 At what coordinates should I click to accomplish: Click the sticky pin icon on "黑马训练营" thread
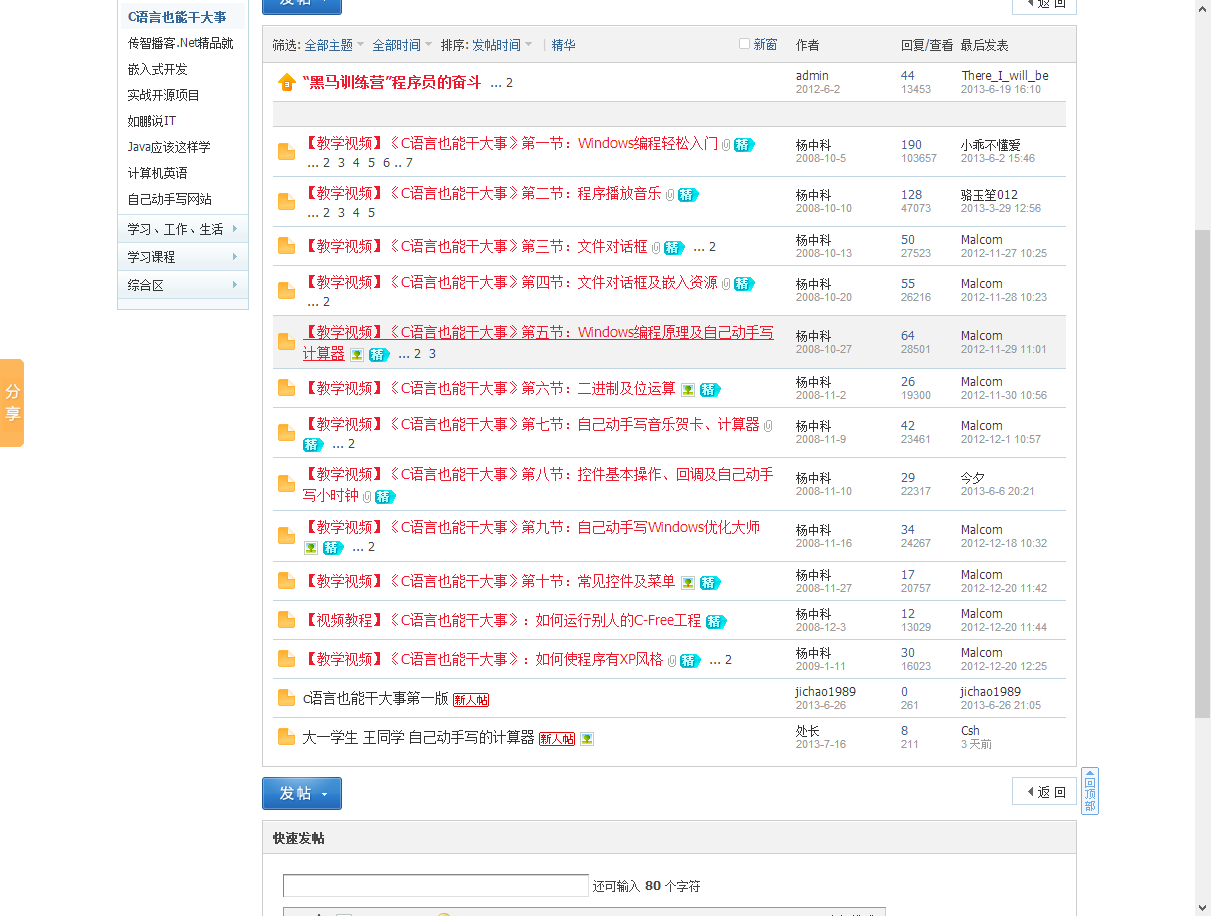tap(286, 82)
